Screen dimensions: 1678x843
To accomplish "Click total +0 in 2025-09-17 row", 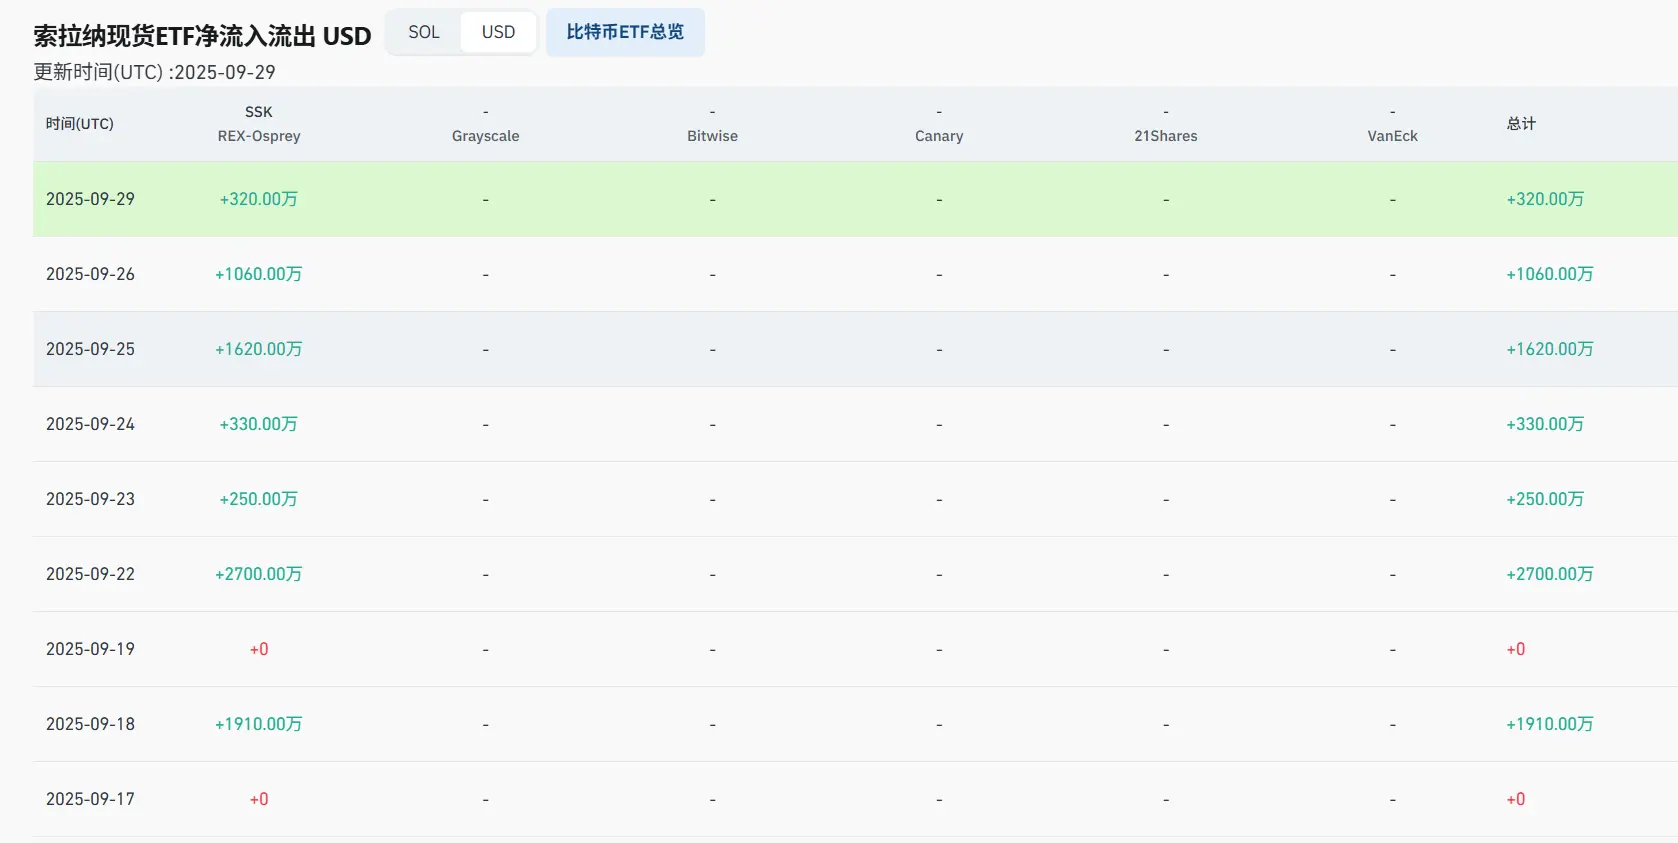I will [1516, 799].
